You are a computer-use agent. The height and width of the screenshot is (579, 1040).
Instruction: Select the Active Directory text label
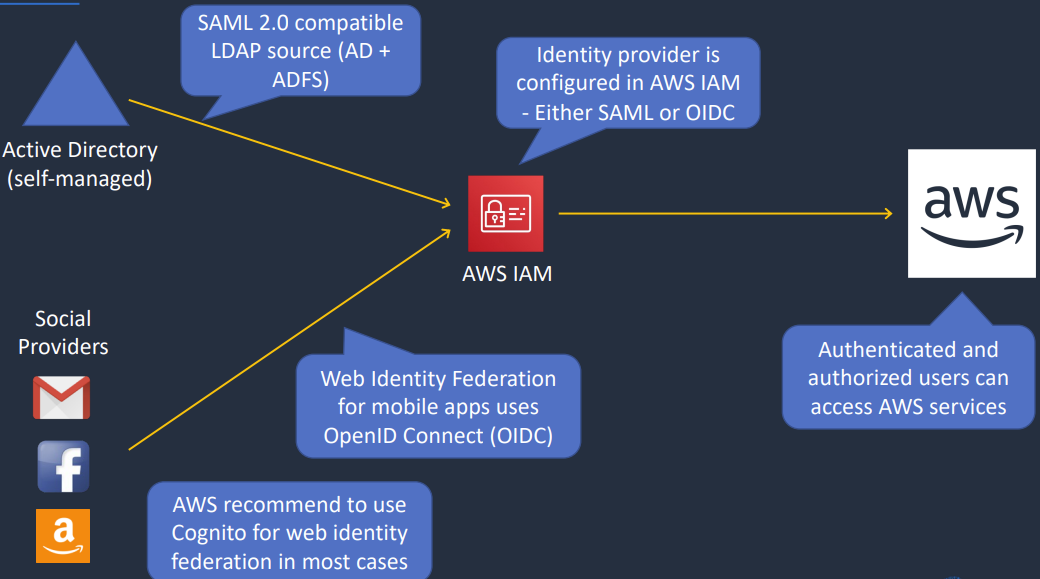tap(80, 150)
